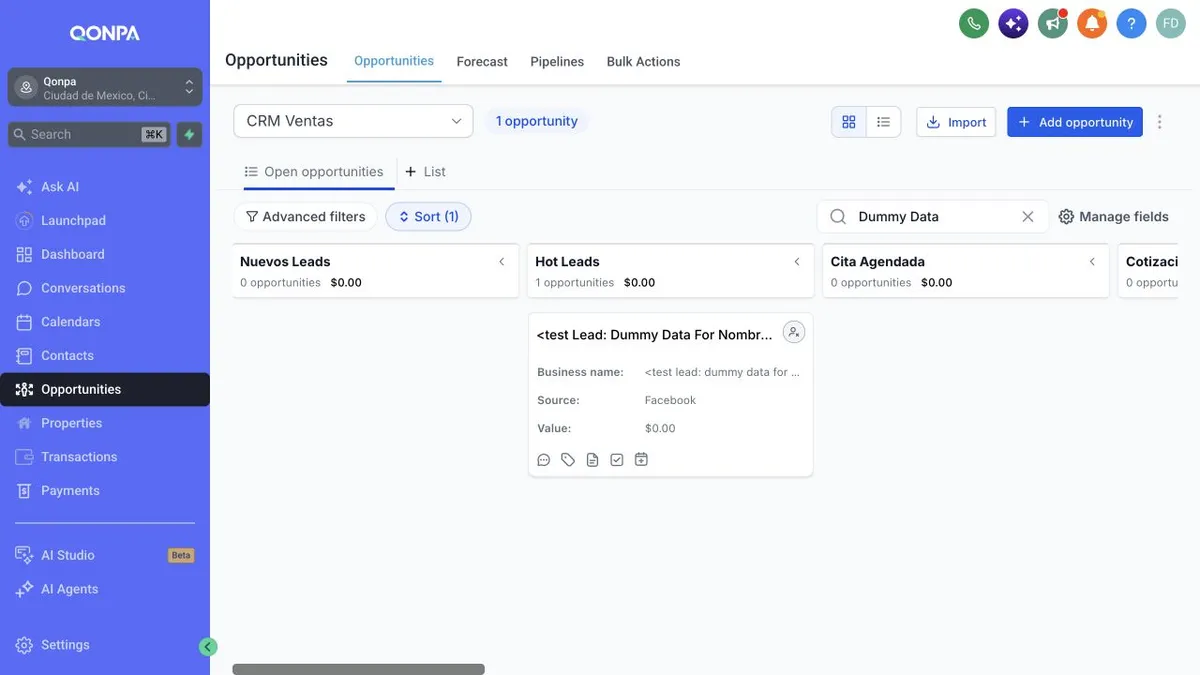
Task: Open the orange notifications bell
Action: coord(1092,23)
